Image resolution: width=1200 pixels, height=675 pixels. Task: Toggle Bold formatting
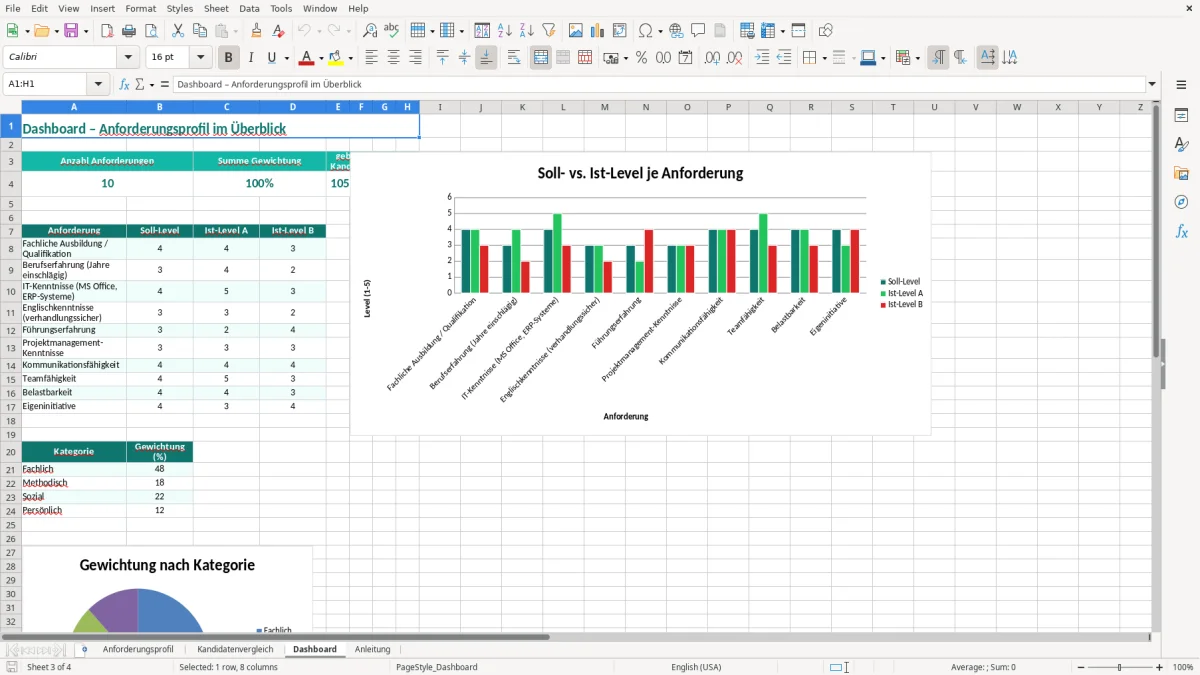229,58
